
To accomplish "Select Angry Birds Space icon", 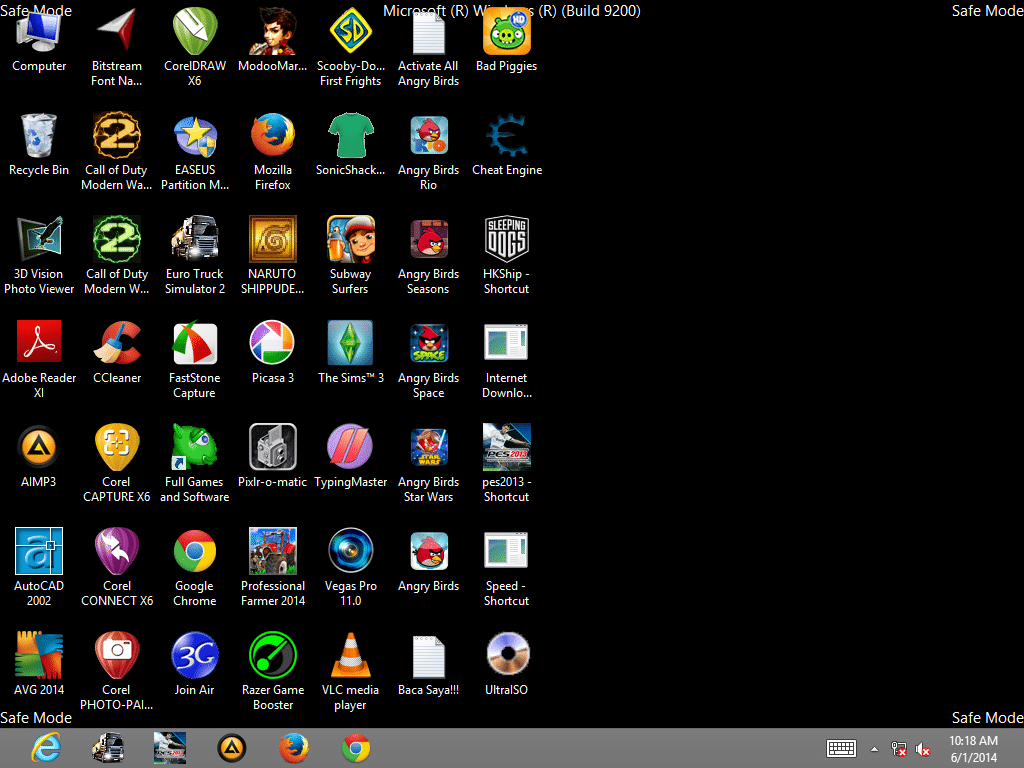I will (x=428, y=343).
